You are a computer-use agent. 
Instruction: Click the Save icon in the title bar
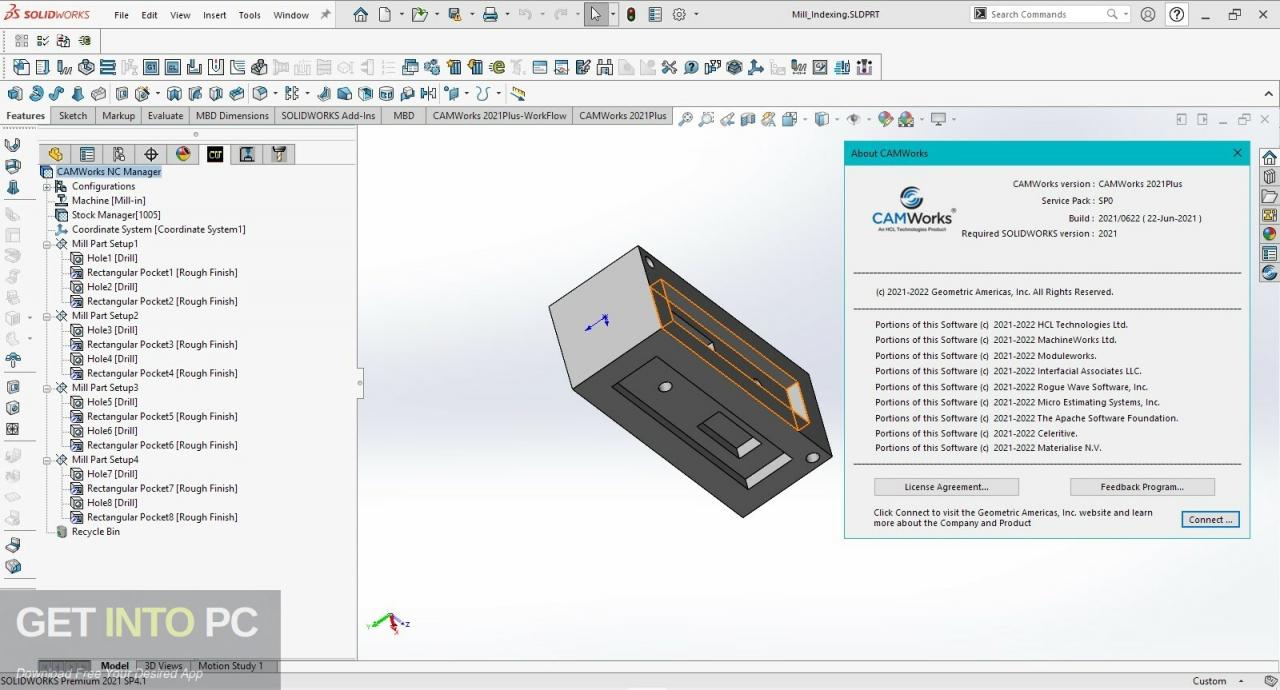tap(455, 15)
